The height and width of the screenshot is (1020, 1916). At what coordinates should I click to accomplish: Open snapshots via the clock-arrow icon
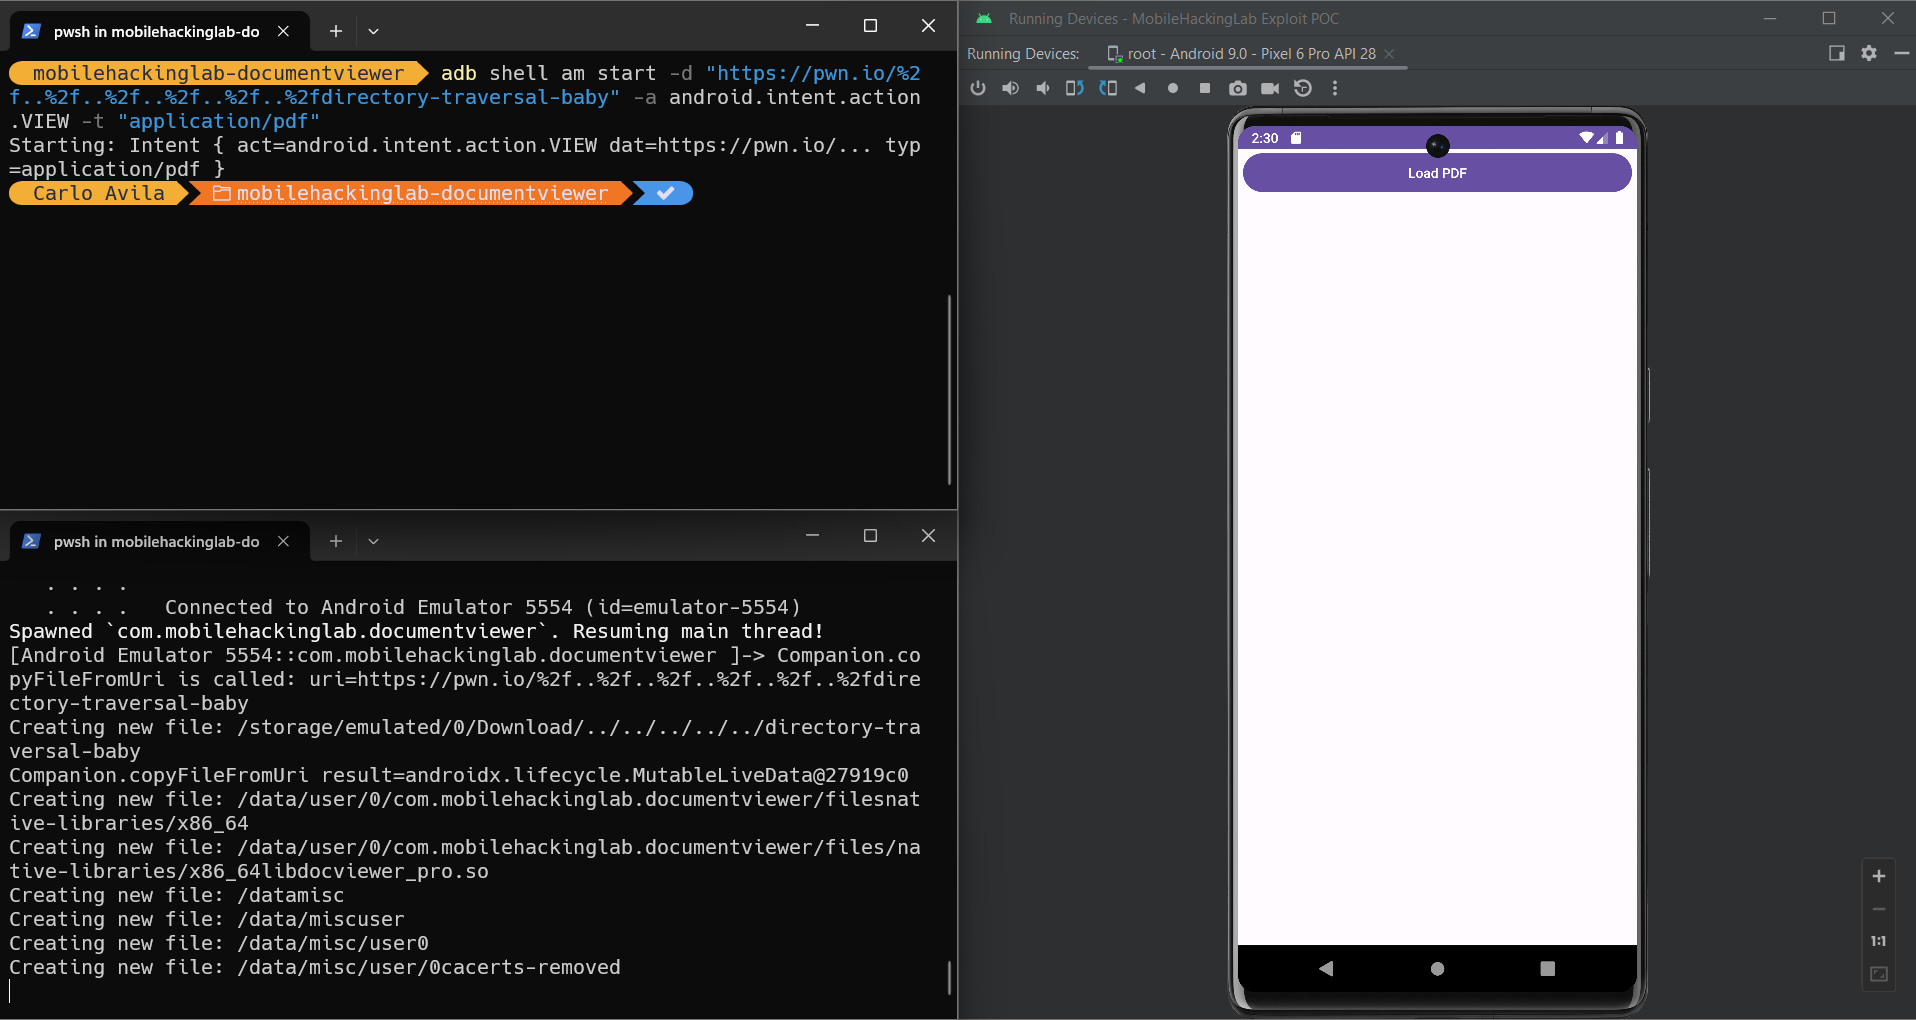coord(1303,88)
